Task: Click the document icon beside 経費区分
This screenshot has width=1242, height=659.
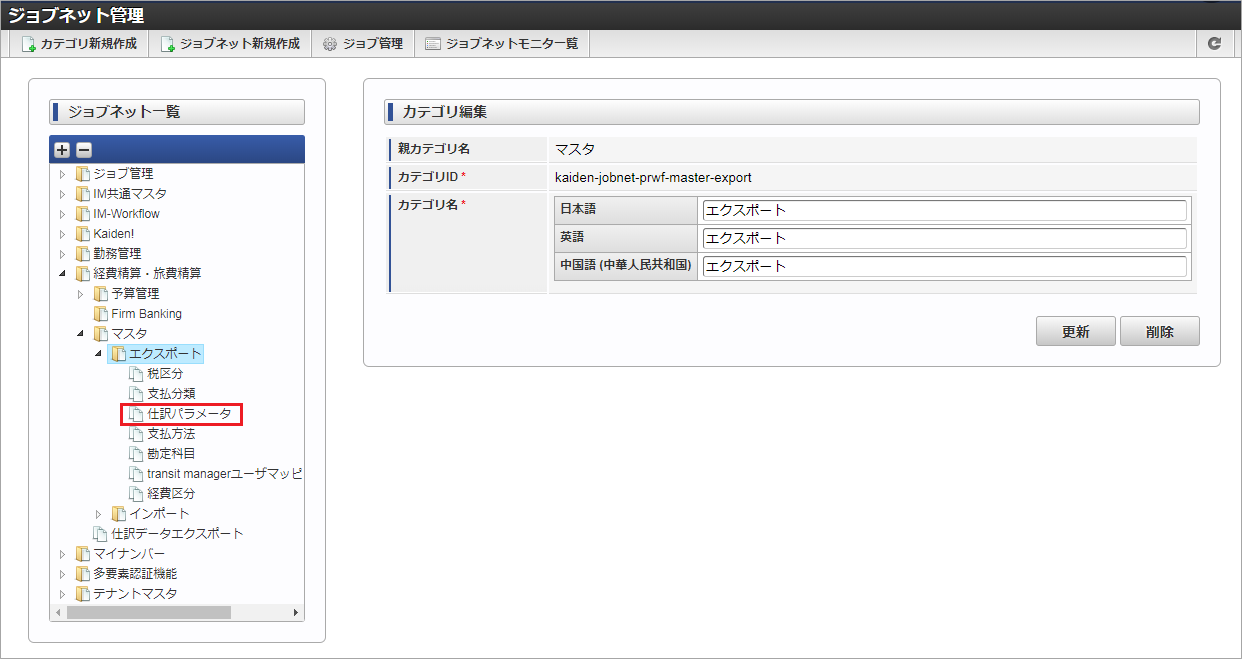Action: point(137,494)
